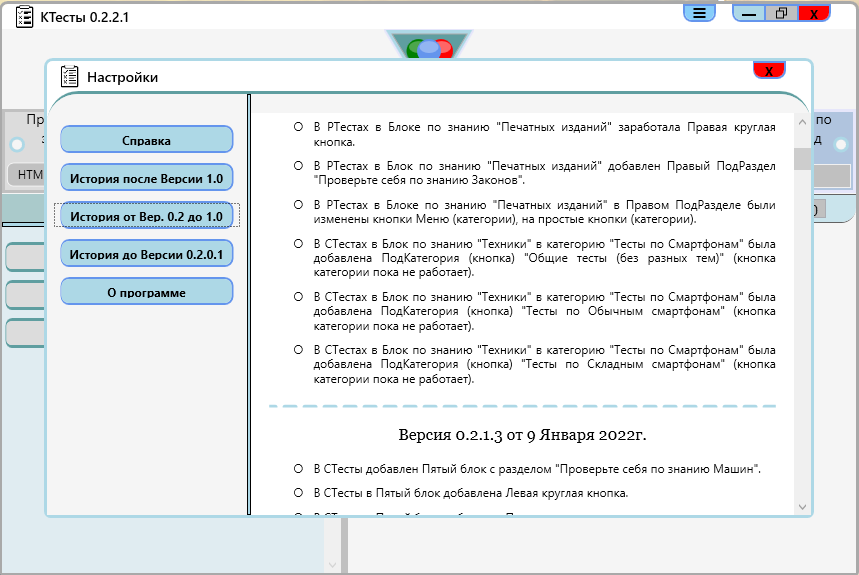
Task: Click entry about "Проверьте себя по знанию Законов"
Action: click(544, 172)
